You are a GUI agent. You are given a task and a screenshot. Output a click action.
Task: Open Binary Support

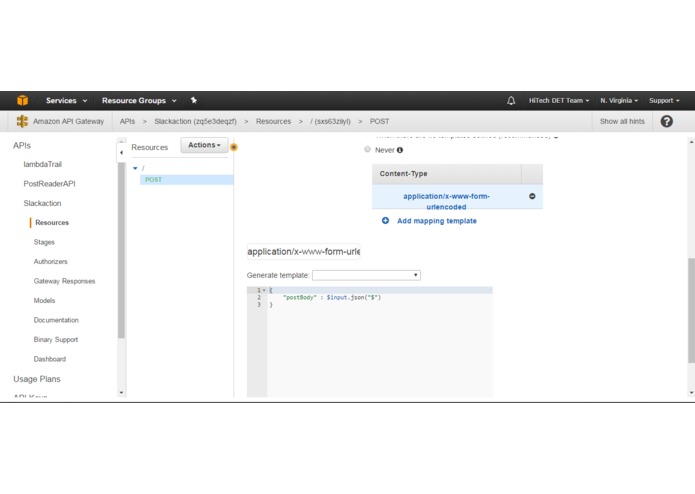56,340
